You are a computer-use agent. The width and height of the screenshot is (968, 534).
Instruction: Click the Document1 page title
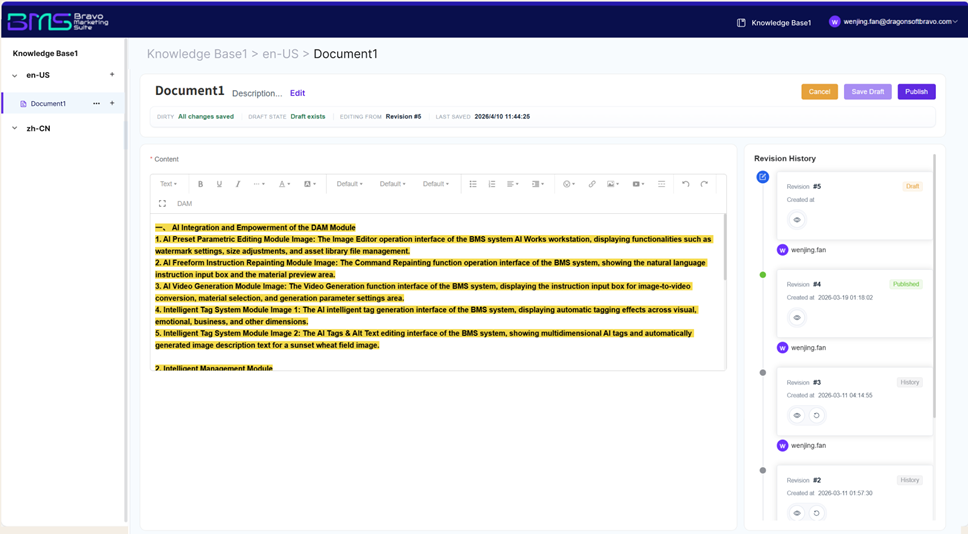pyautogui.click(x=190, y=91)
